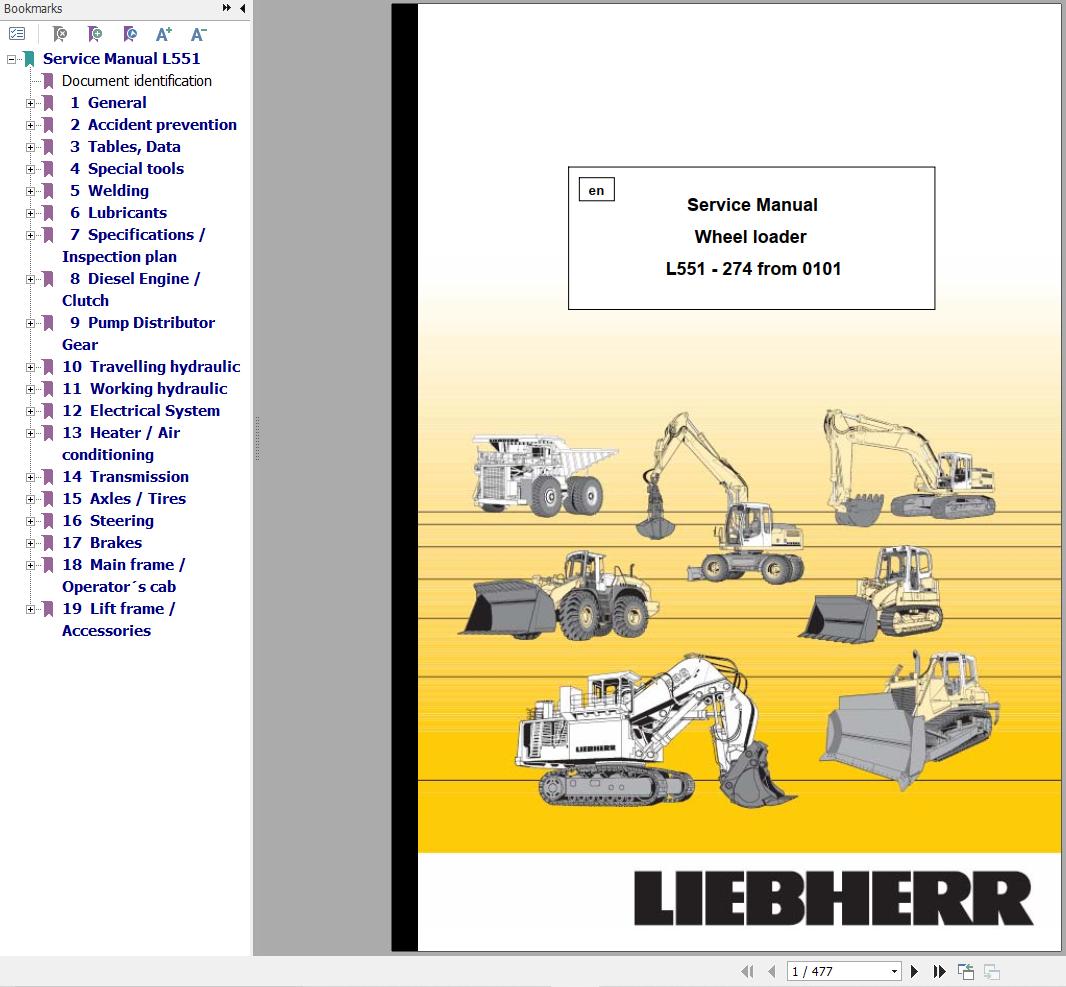
Task: Click the previous view navigation icon
Action: point(965,971)
